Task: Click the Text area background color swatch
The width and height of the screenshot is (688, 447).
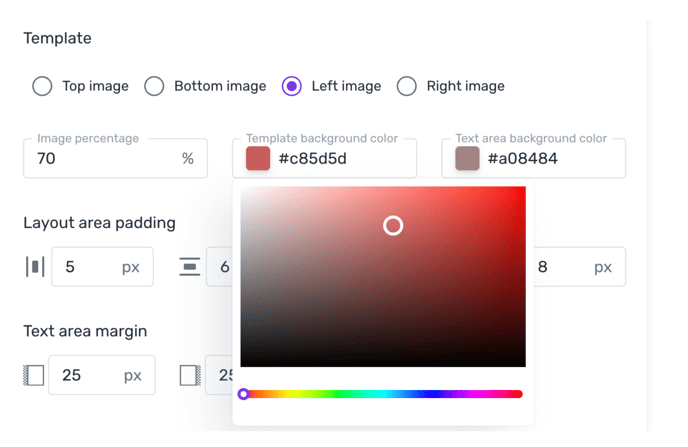Action: (467, 158)
